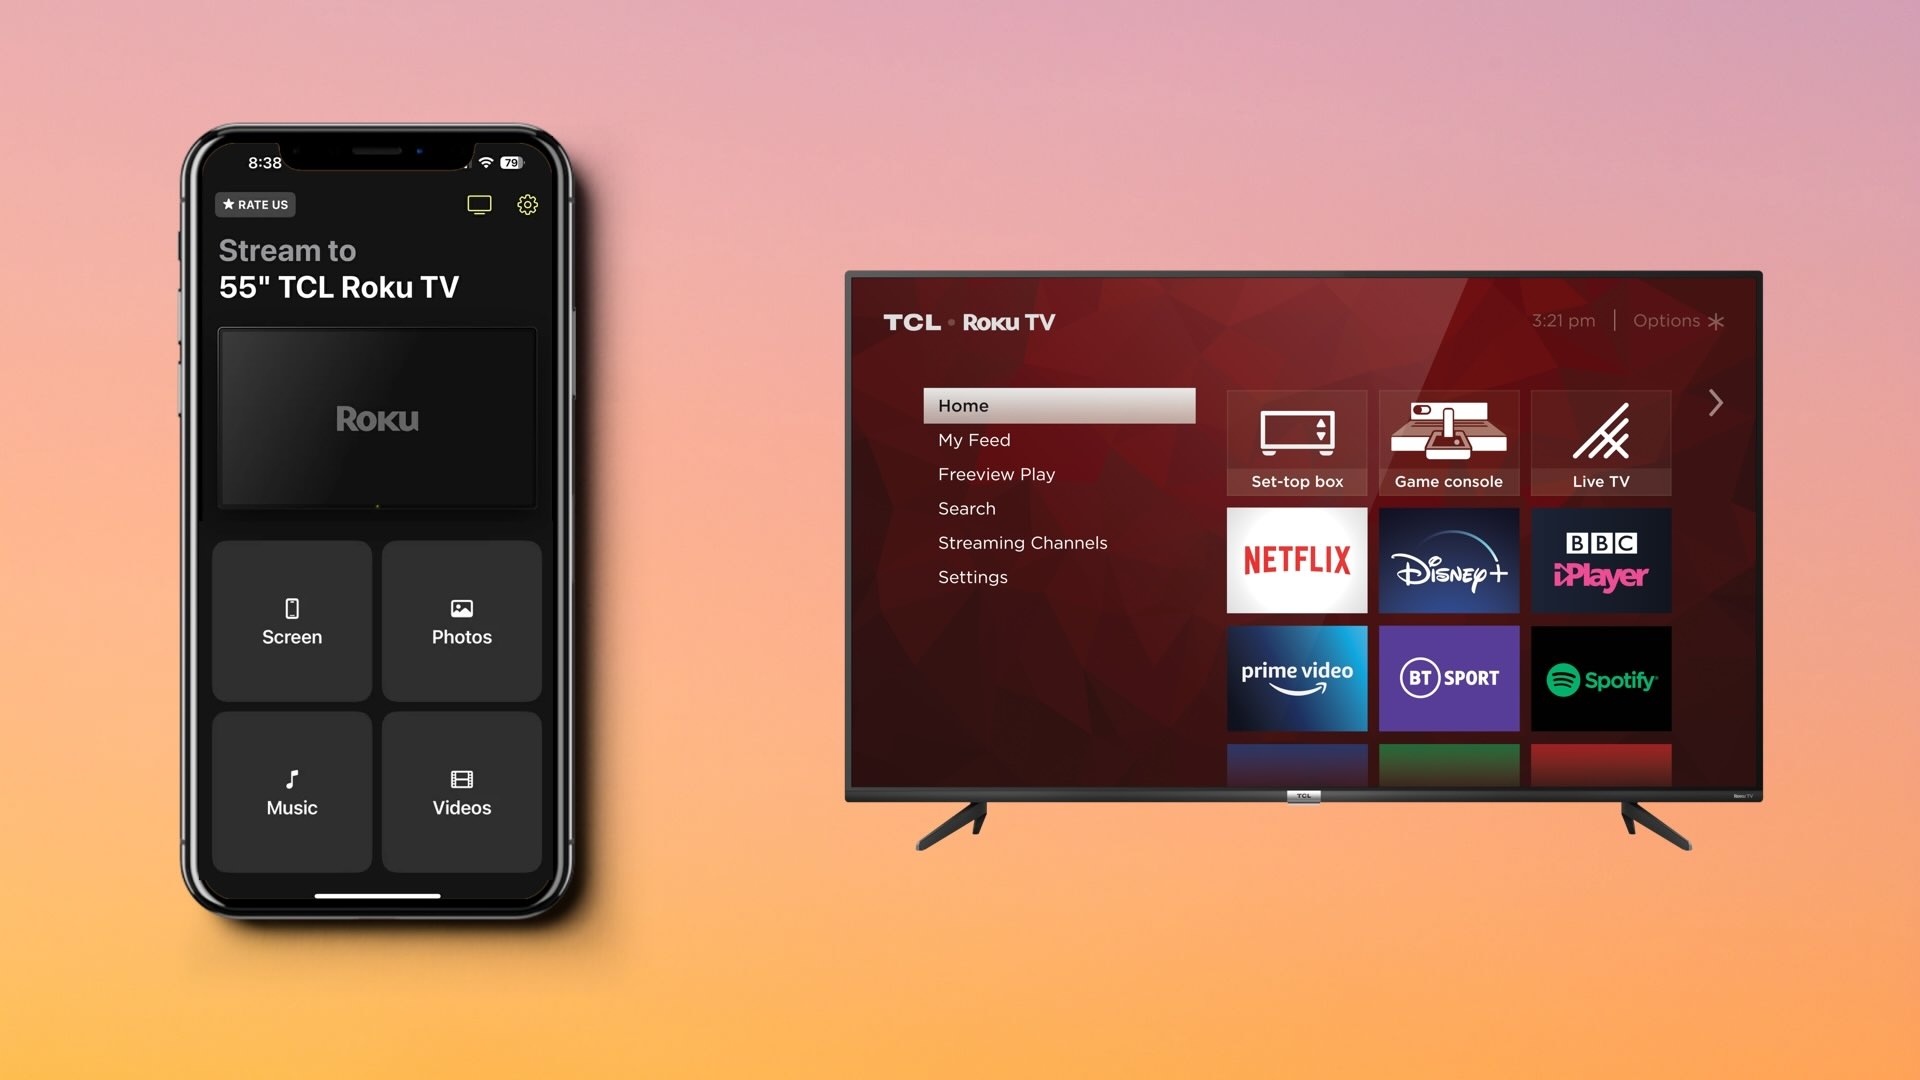Open Streaming Channels browser
The width and height of the screenshot is (1920, 1080).
(1021, 541)
